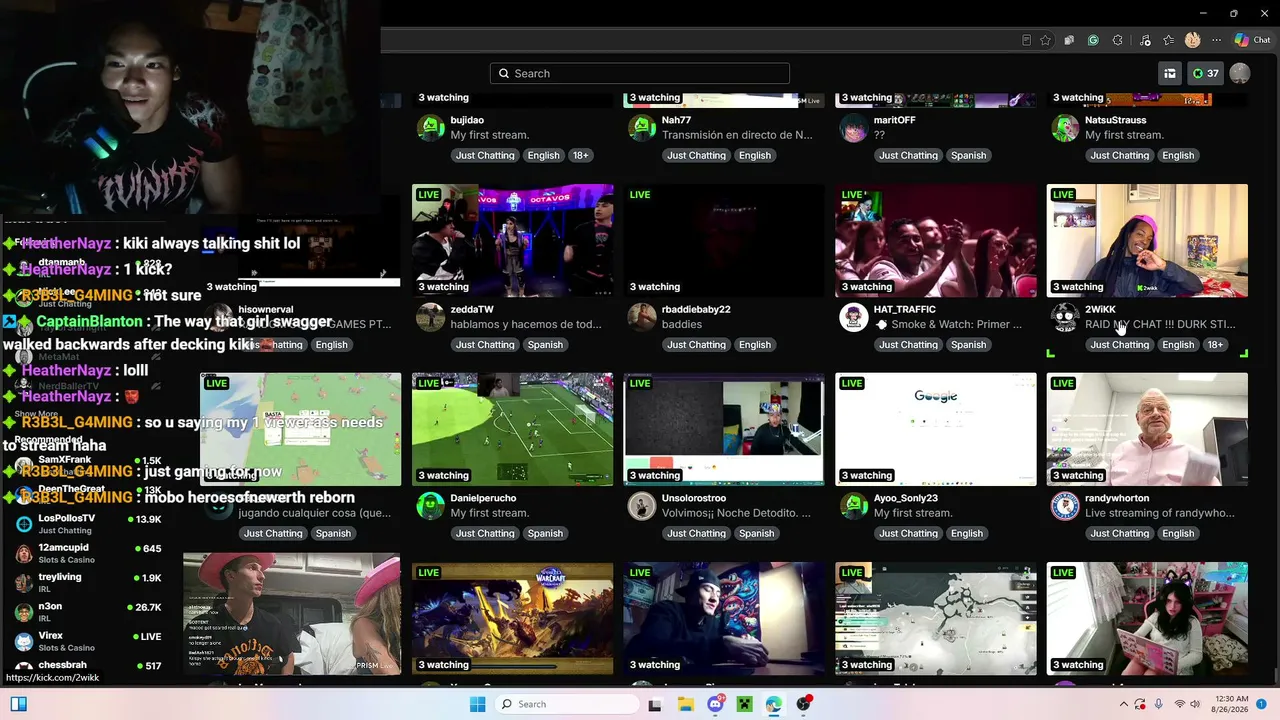Click the English tag under randywhorton

(x=1178, y=533)
